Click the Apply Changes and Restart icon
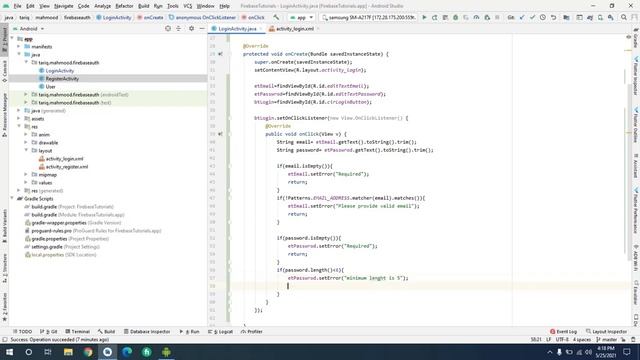Viewport: 640px width, 360px height. tap(435, 18)
